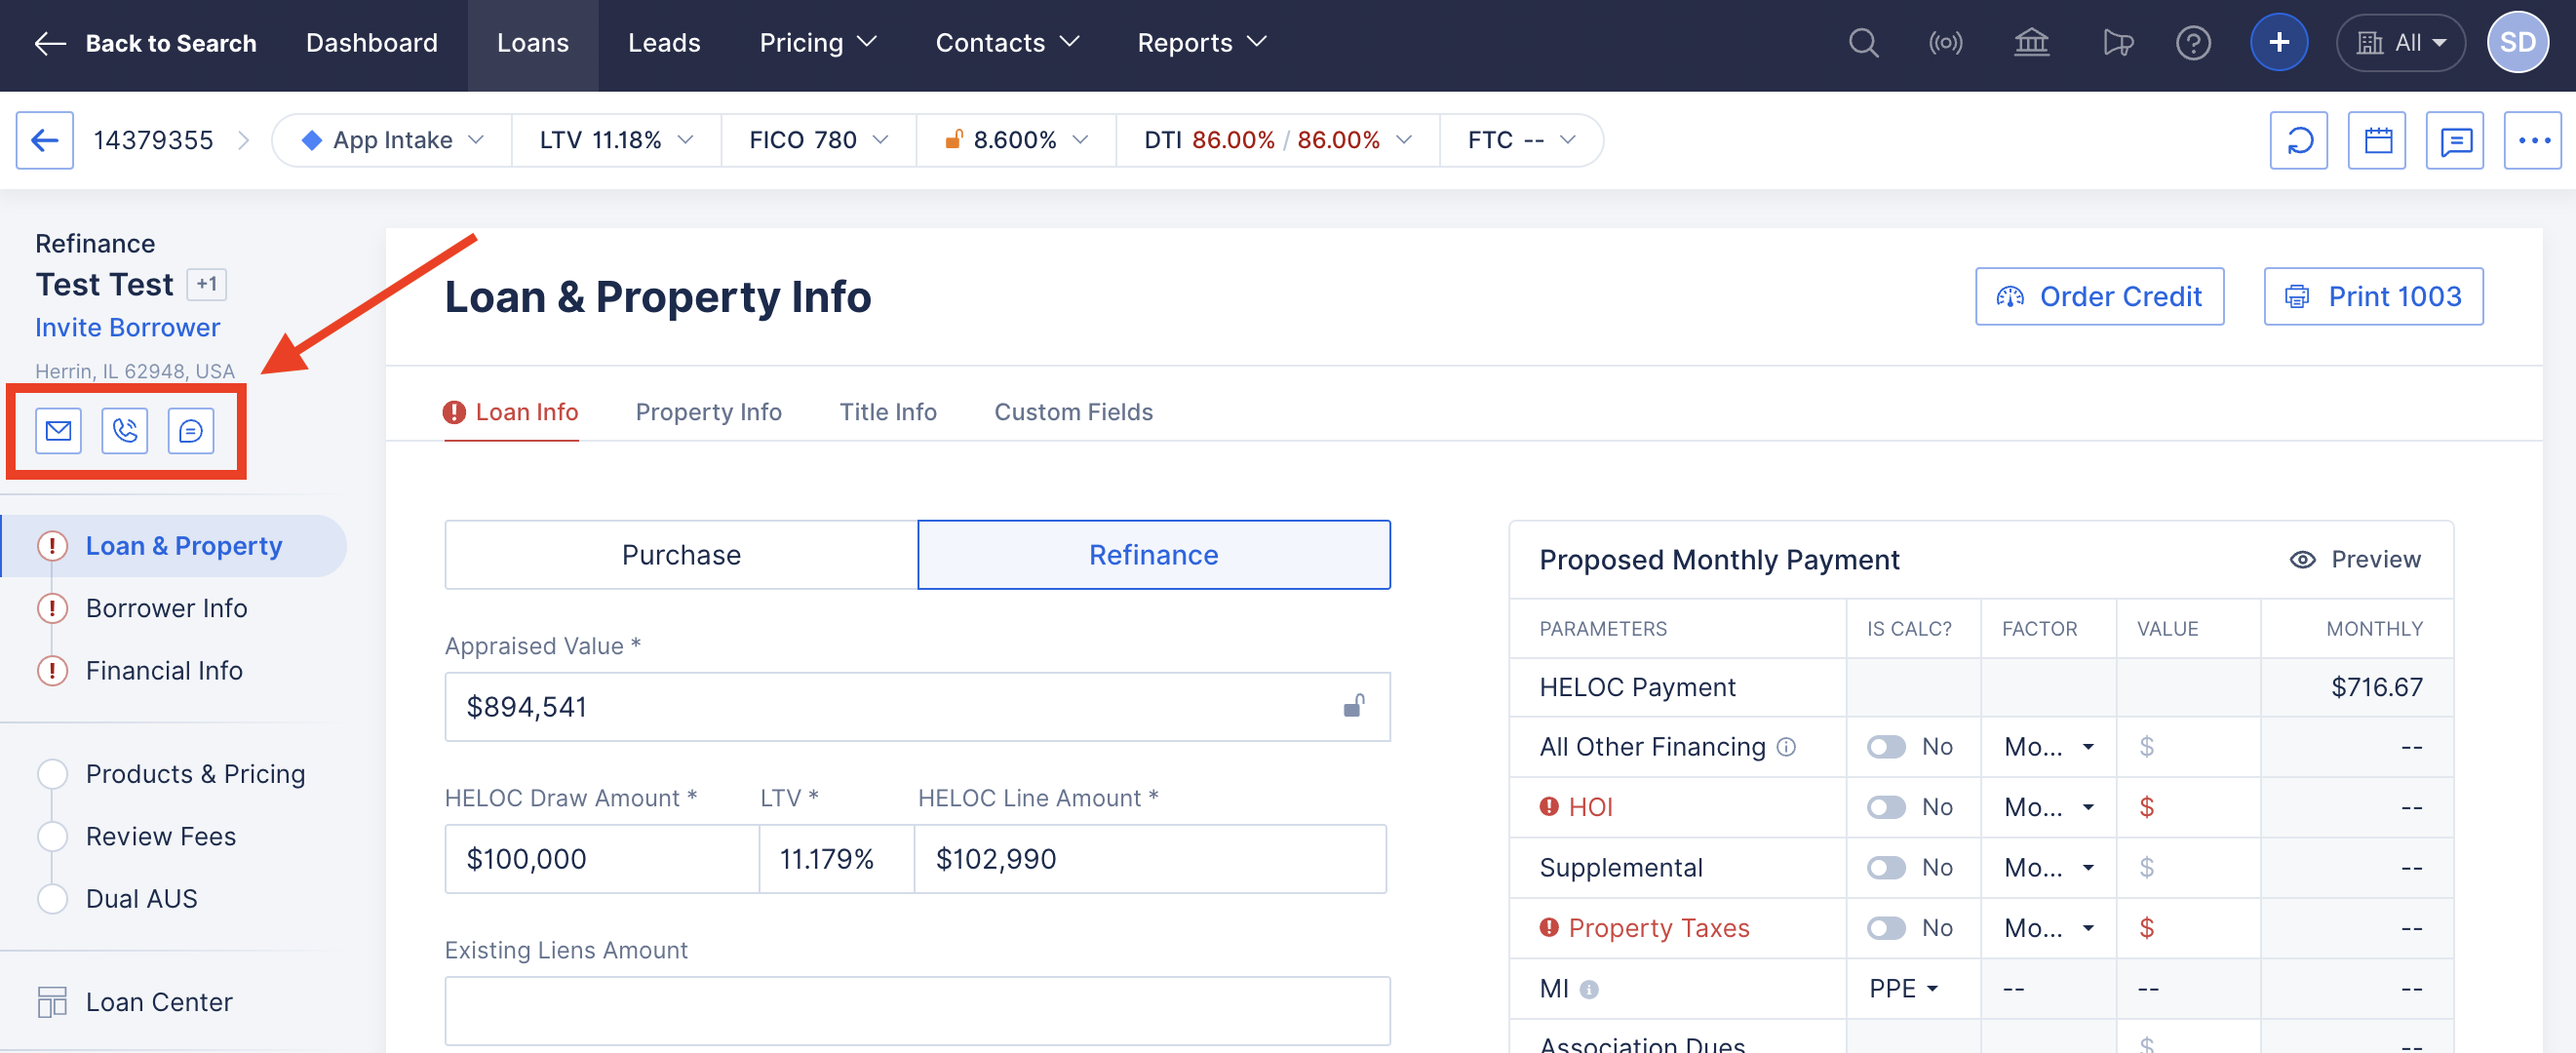Open Leads in the top navigation

tap(663, 43)
